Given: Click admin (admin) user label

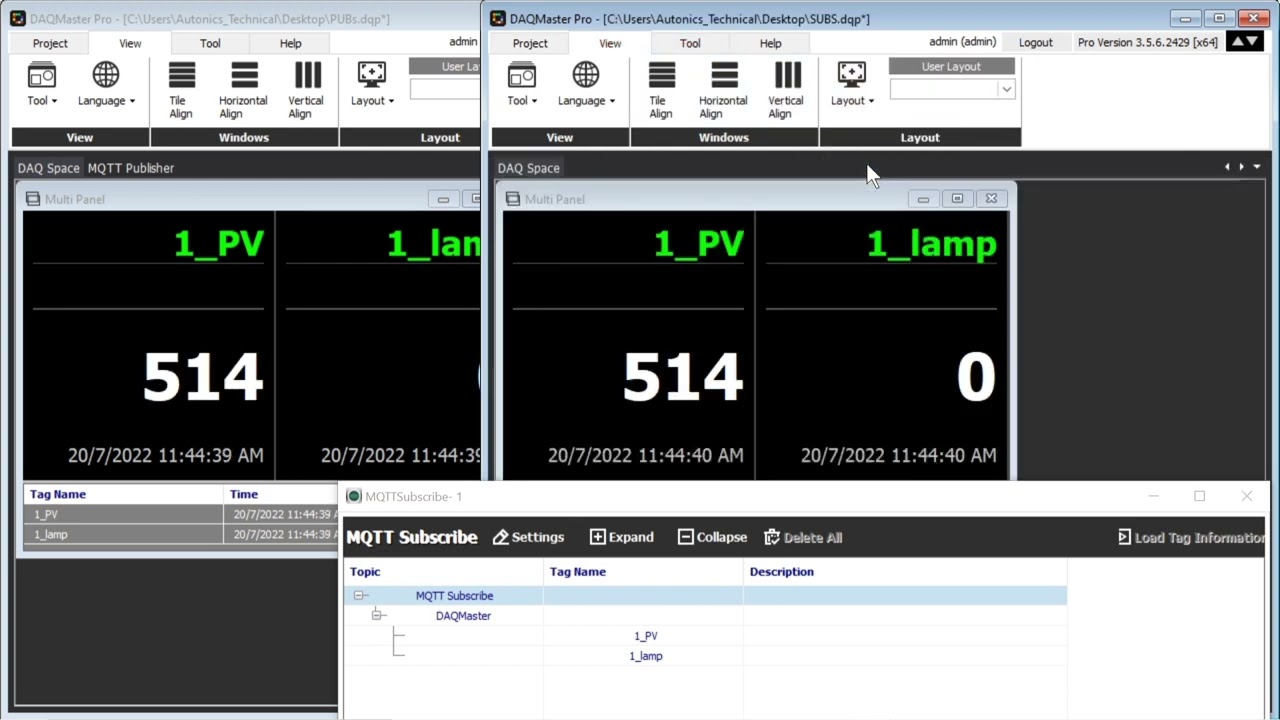Looking at the screenshot, I should [x=962, y=42].
